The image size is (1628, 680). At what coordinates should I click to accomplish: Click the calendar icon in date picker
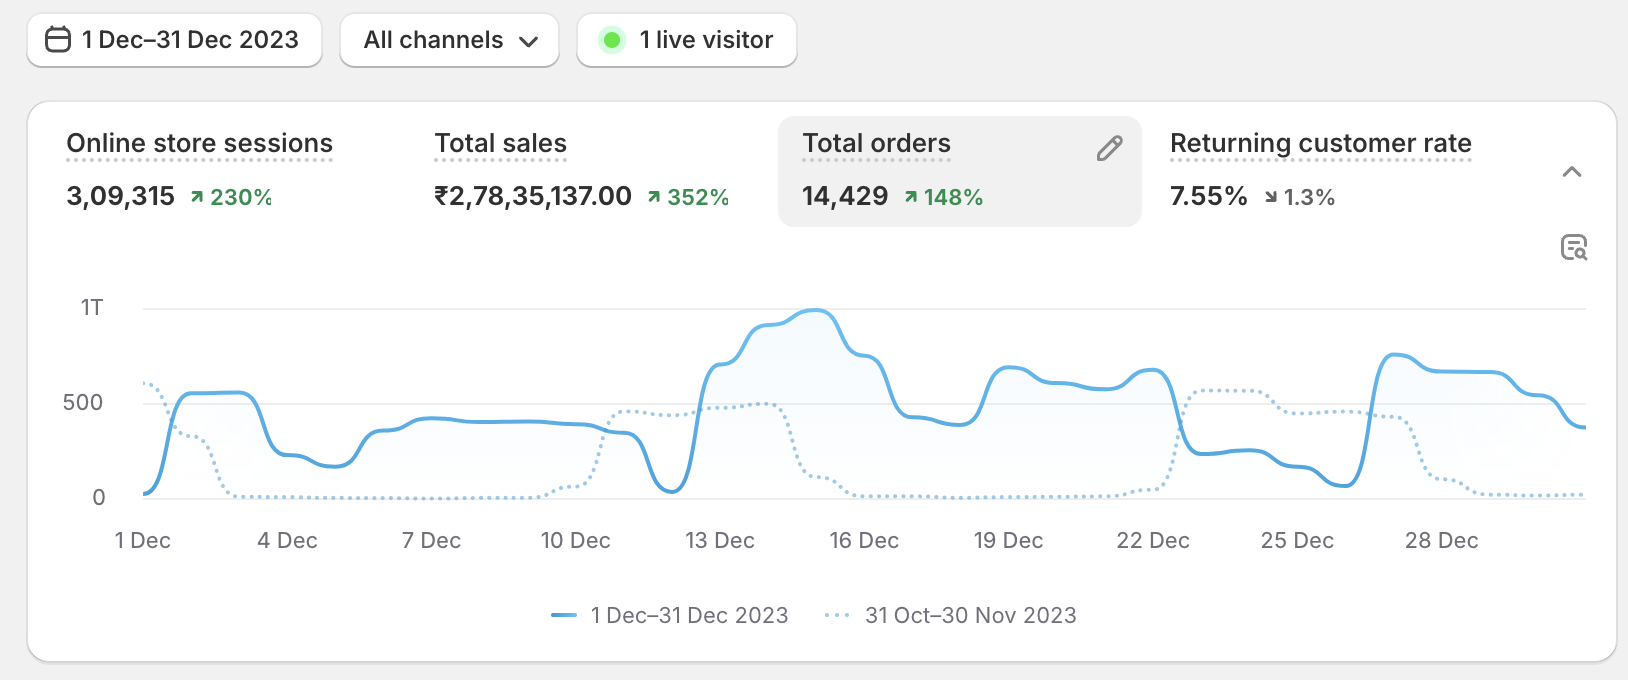point(59,40)
